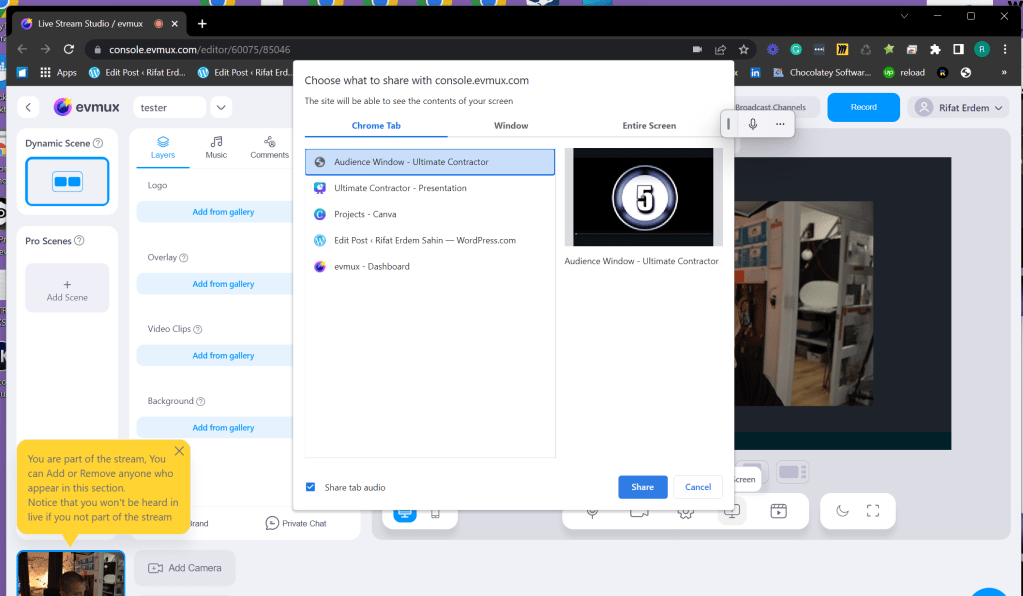Switch to mobile layout view icon
This screenshot has height=596, width=1023.
point(435,514)
